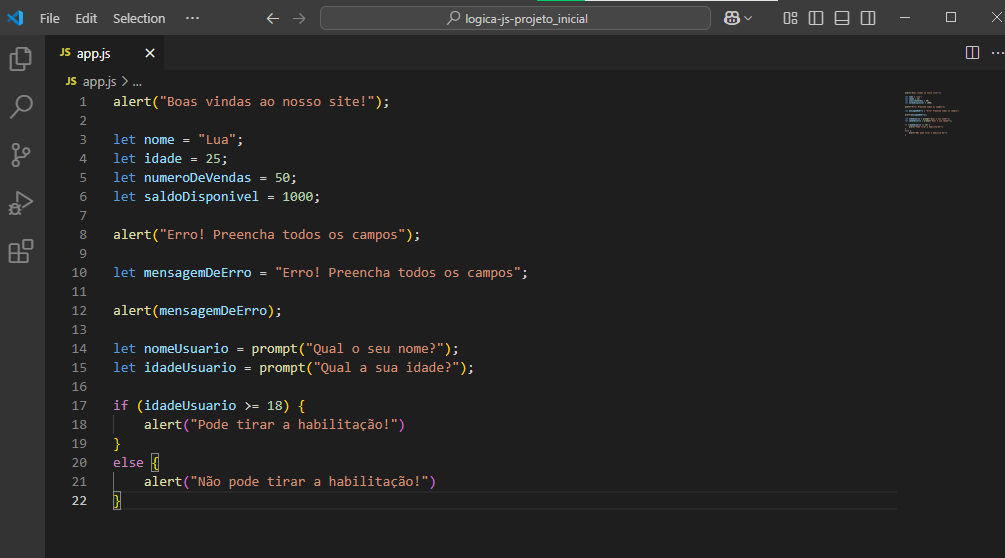
Task: Open the Explorer view in activity bar
Action: 21,59
